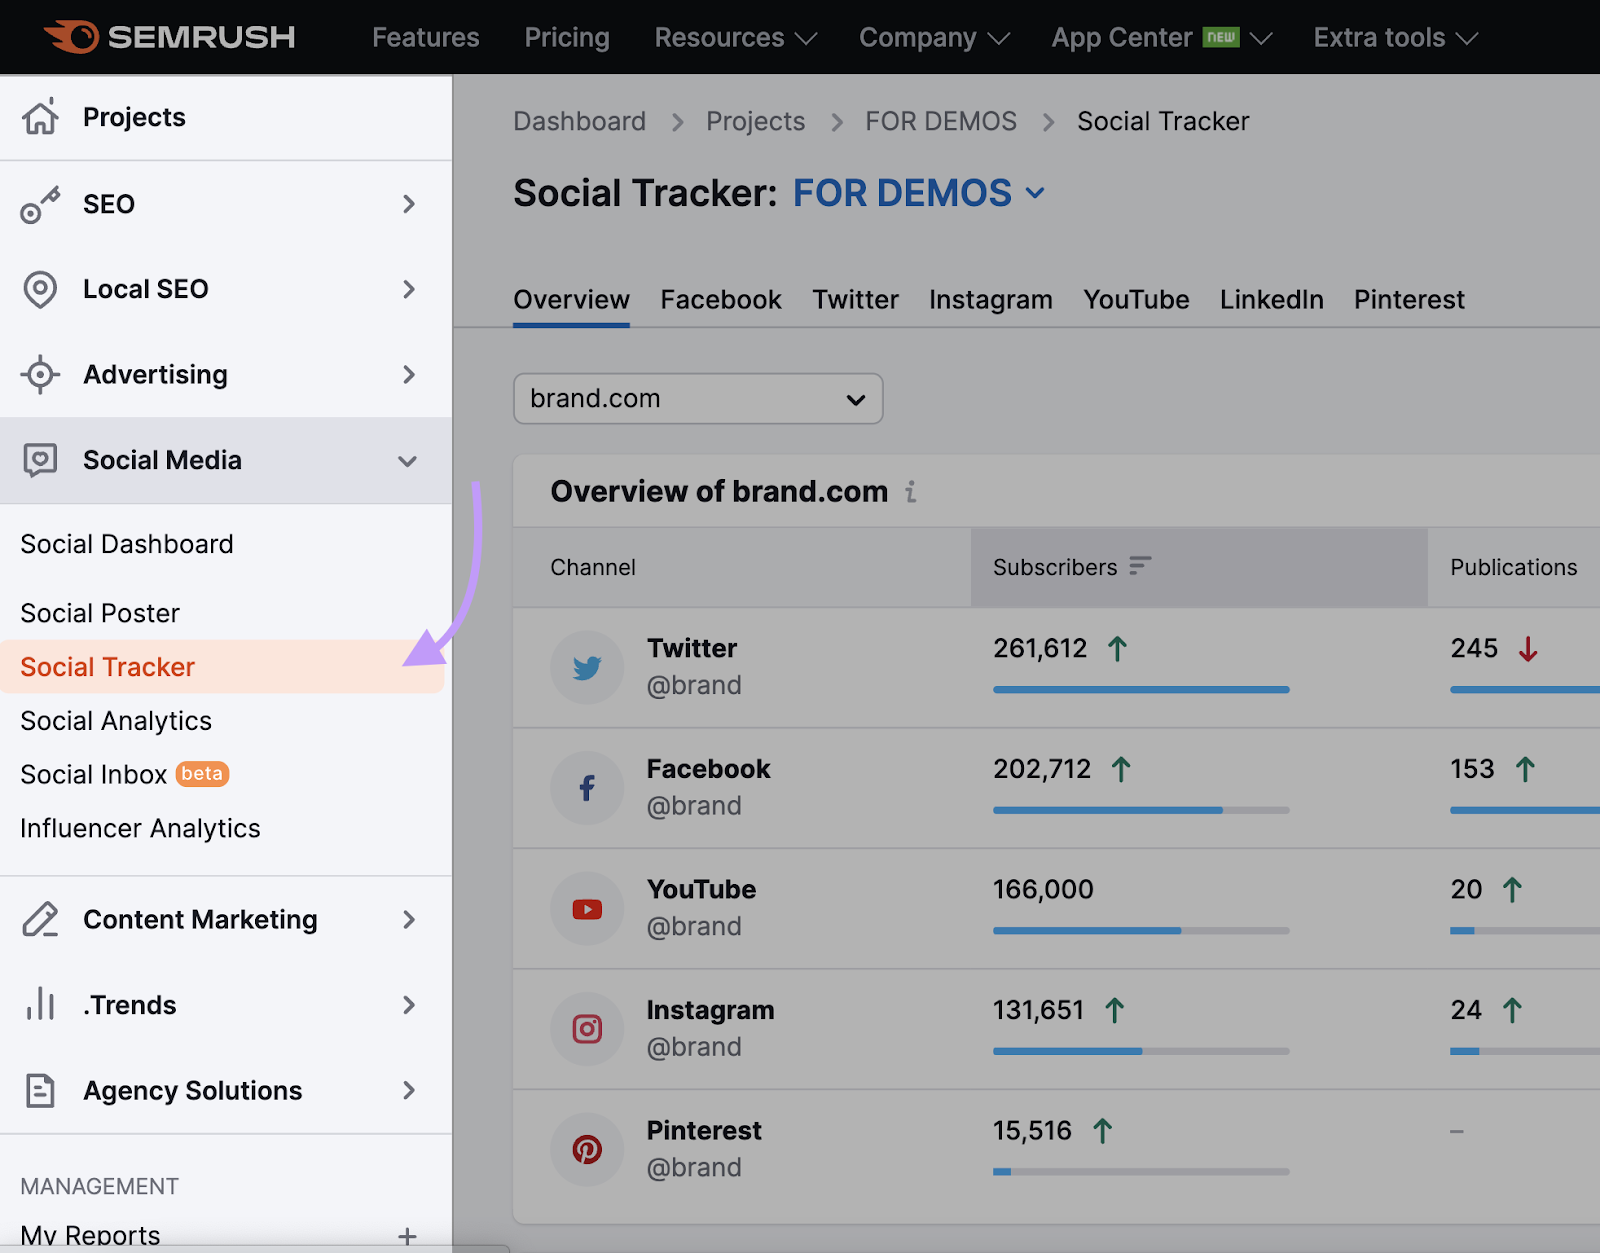Expand the SEO menu chevron
The height and width of the screenshot is (1253, 1600).
pos(408,204)
